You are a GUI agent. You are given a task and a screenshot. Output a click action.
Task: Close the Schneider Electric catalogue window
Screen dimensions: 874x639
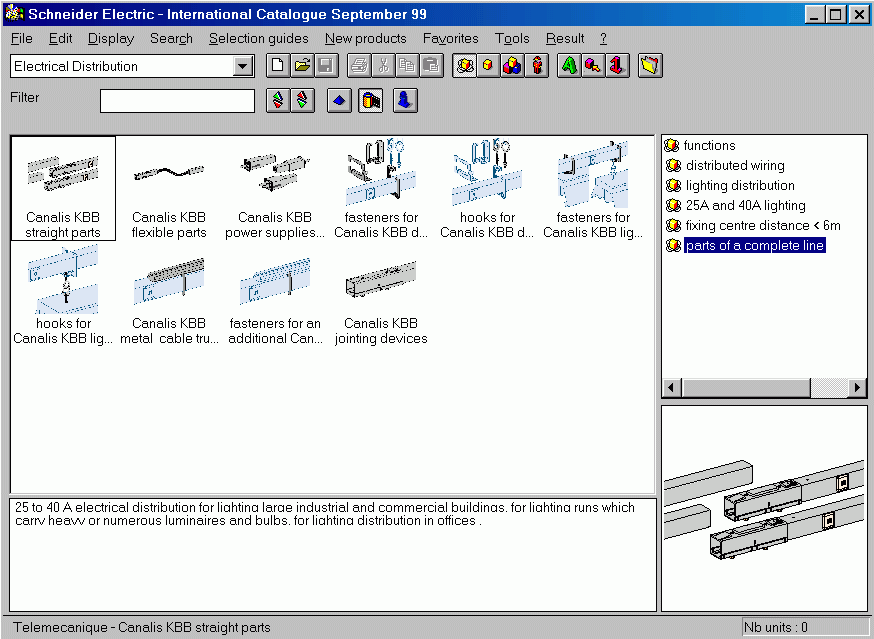pos(859,14)
